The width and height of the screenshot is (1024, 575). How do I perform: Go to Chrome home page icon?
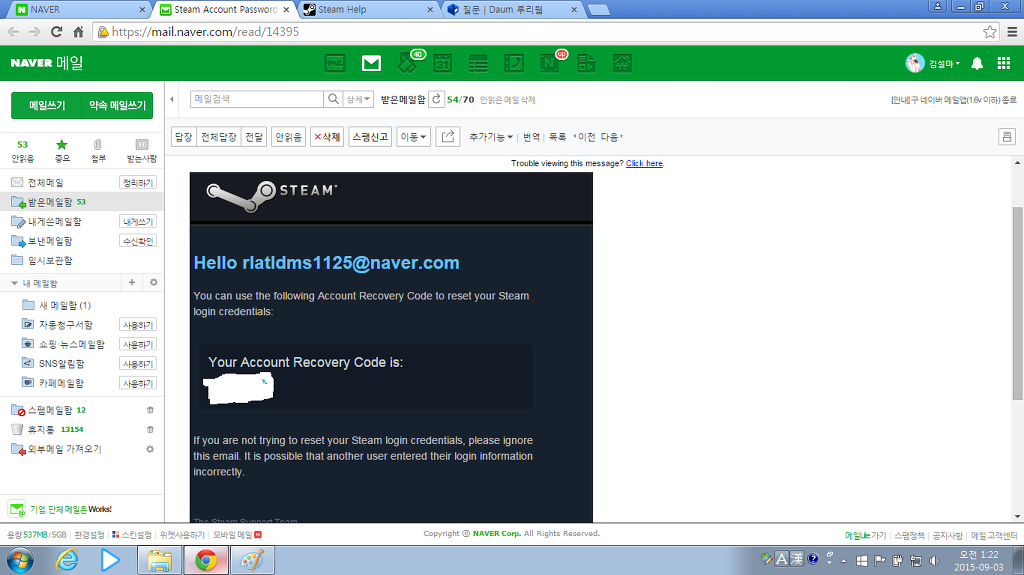(x=78, y=31)
